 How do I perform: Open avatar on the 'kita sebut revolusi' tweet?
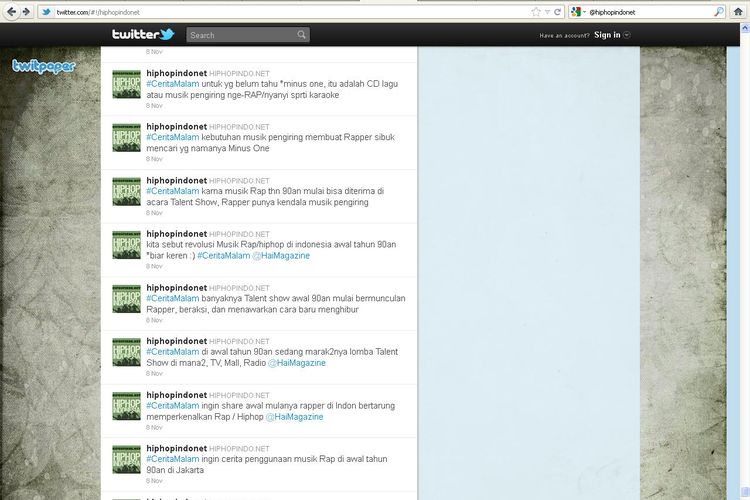(x=126, y=245)
